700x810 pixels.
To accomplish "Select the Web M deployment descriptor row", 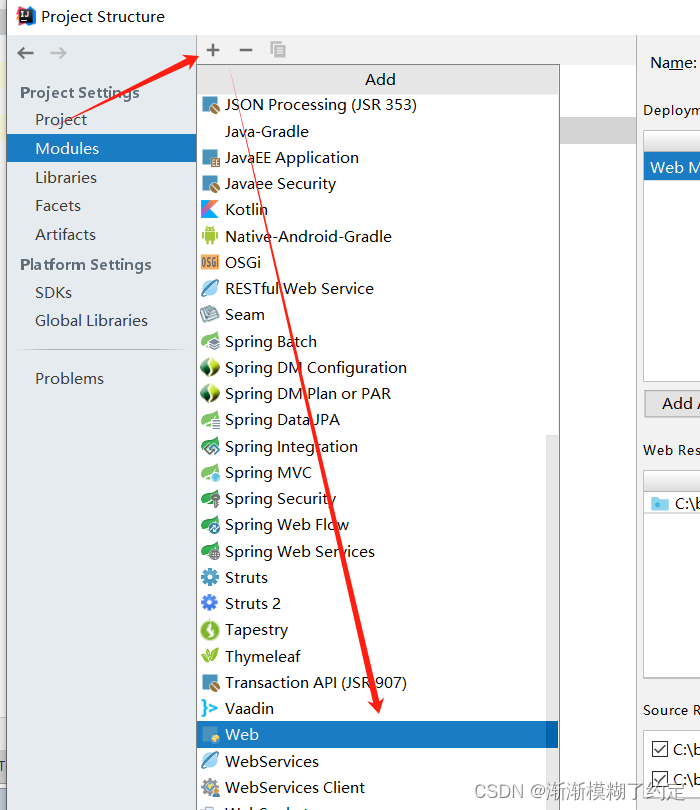I will (672, 167).
